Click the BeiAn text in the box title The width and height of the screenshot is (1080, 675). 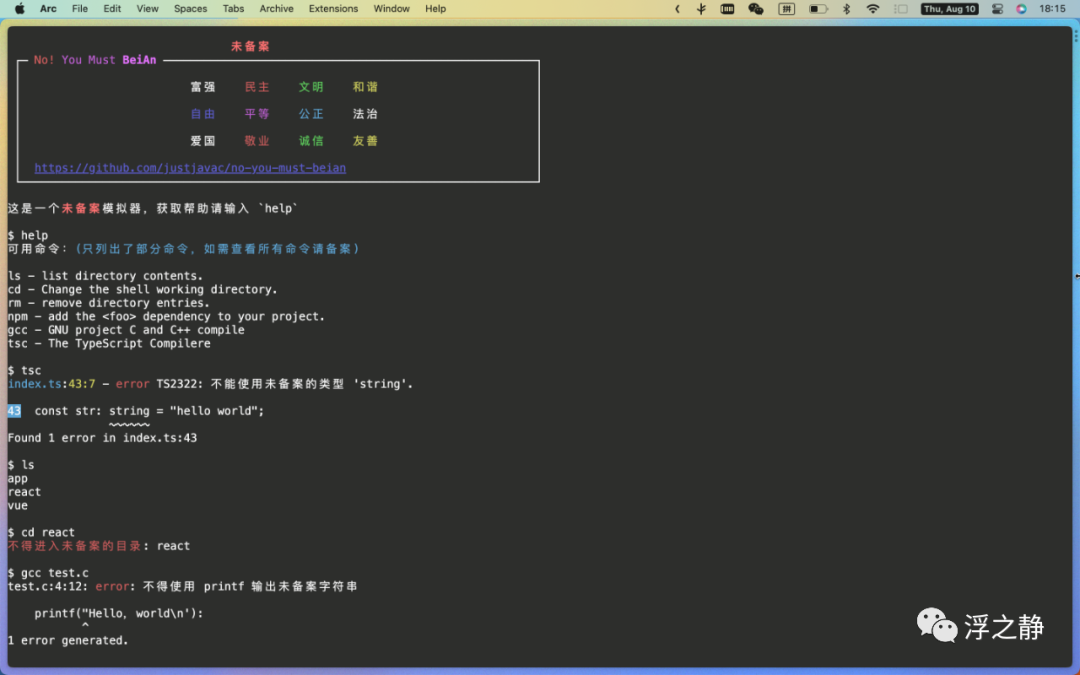click(139, 60)
